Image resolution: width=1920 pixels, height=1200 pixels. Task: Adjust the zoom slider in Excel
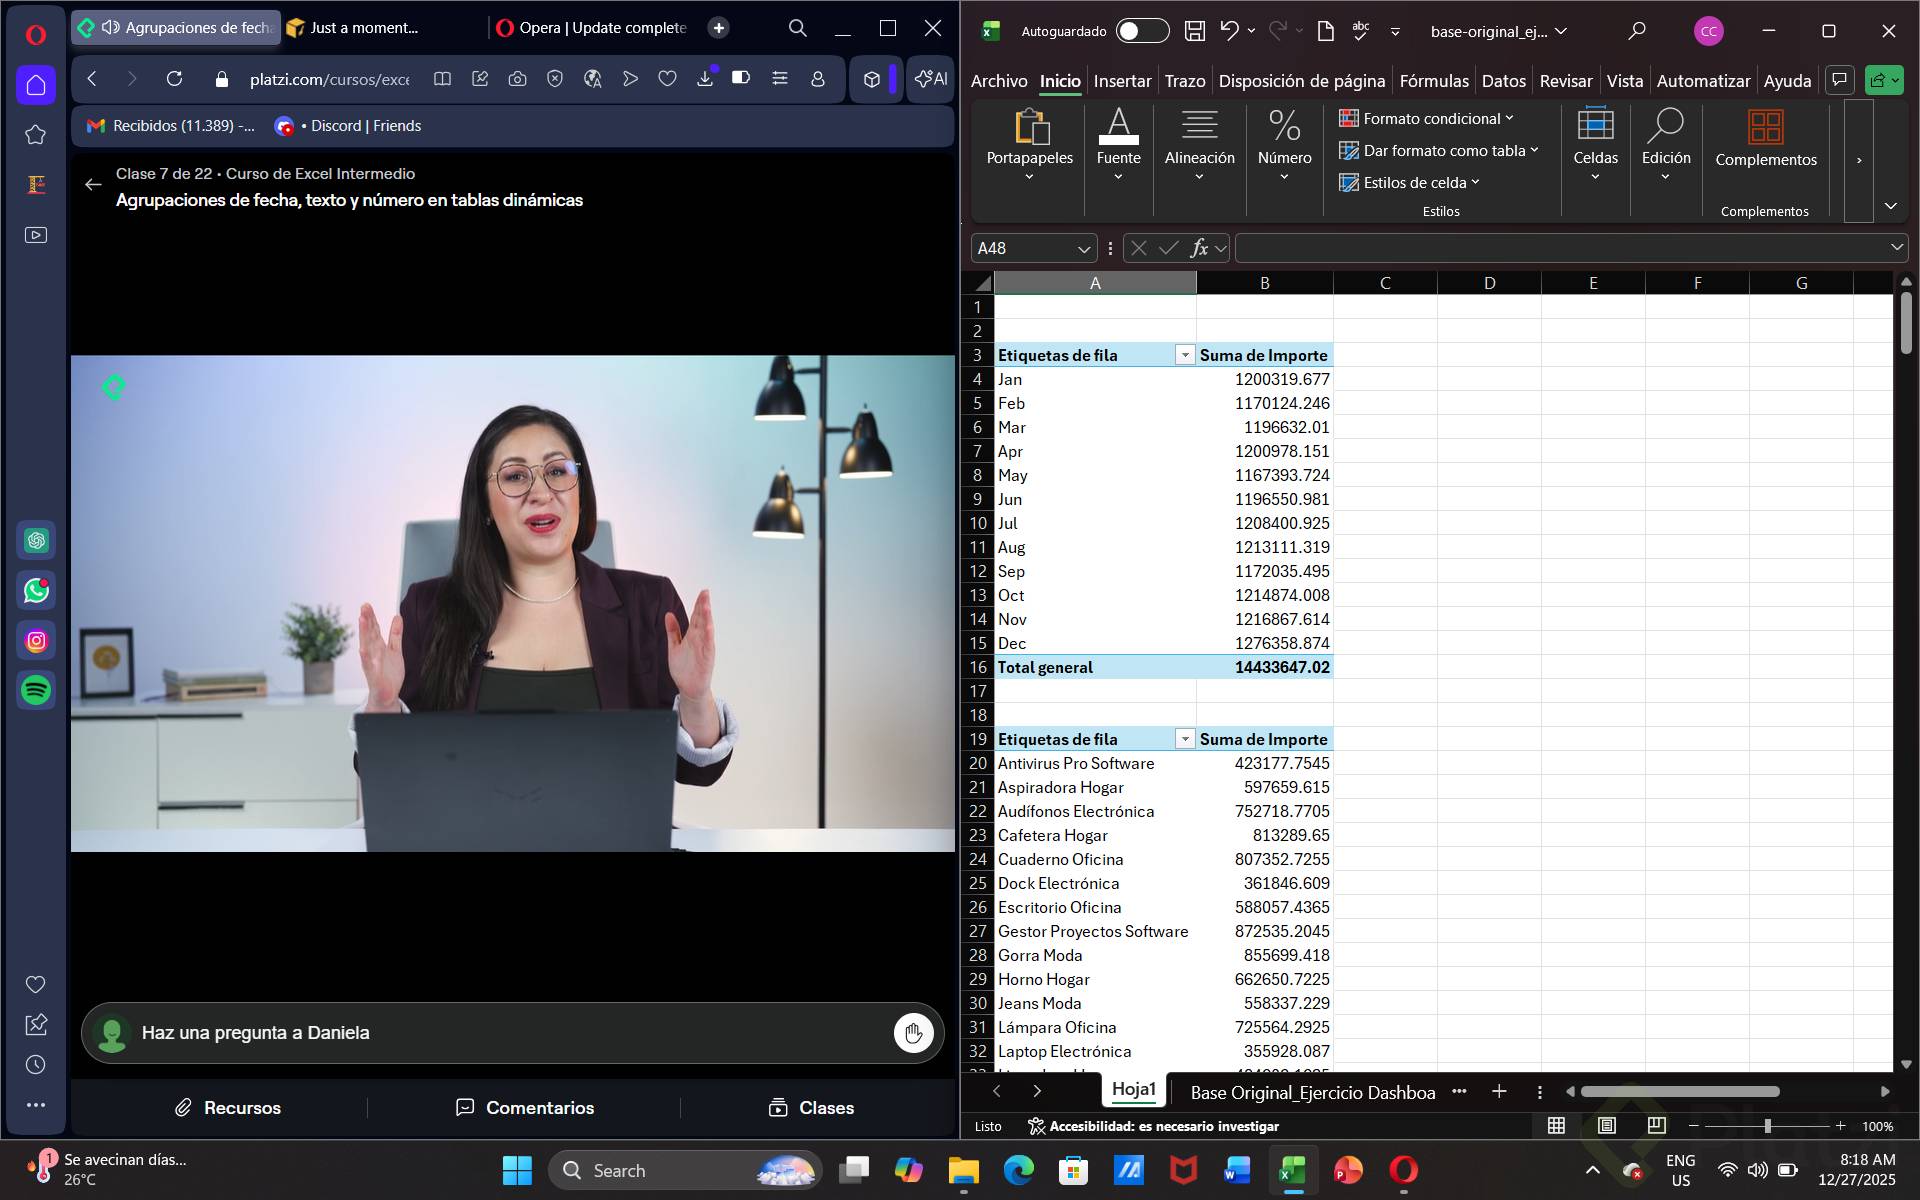point(1767,1126)
